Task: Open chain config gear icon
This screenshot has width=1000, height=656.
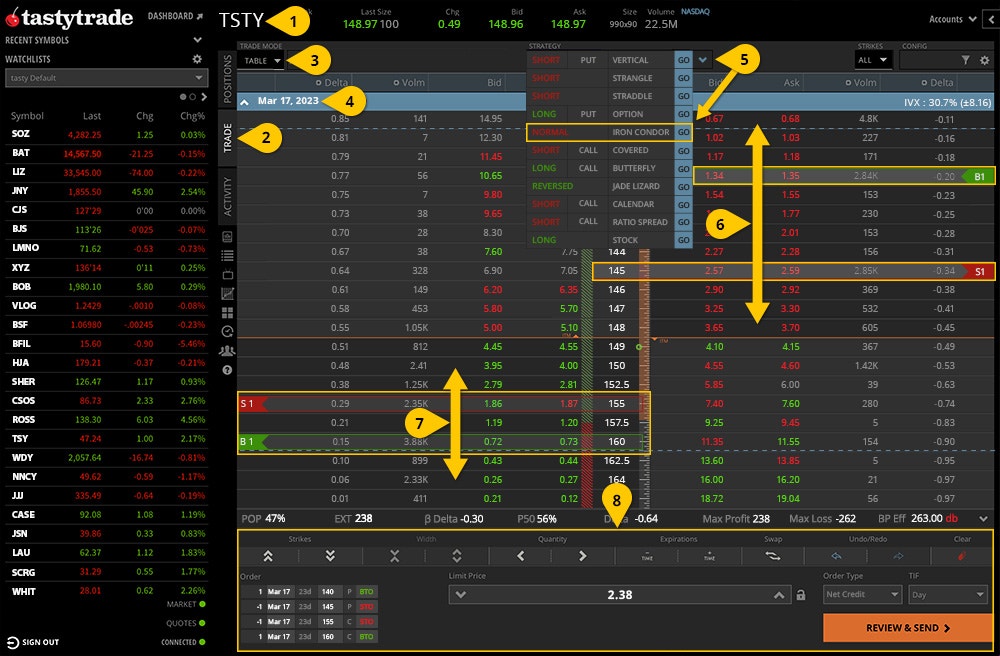Action: point(985,60)
